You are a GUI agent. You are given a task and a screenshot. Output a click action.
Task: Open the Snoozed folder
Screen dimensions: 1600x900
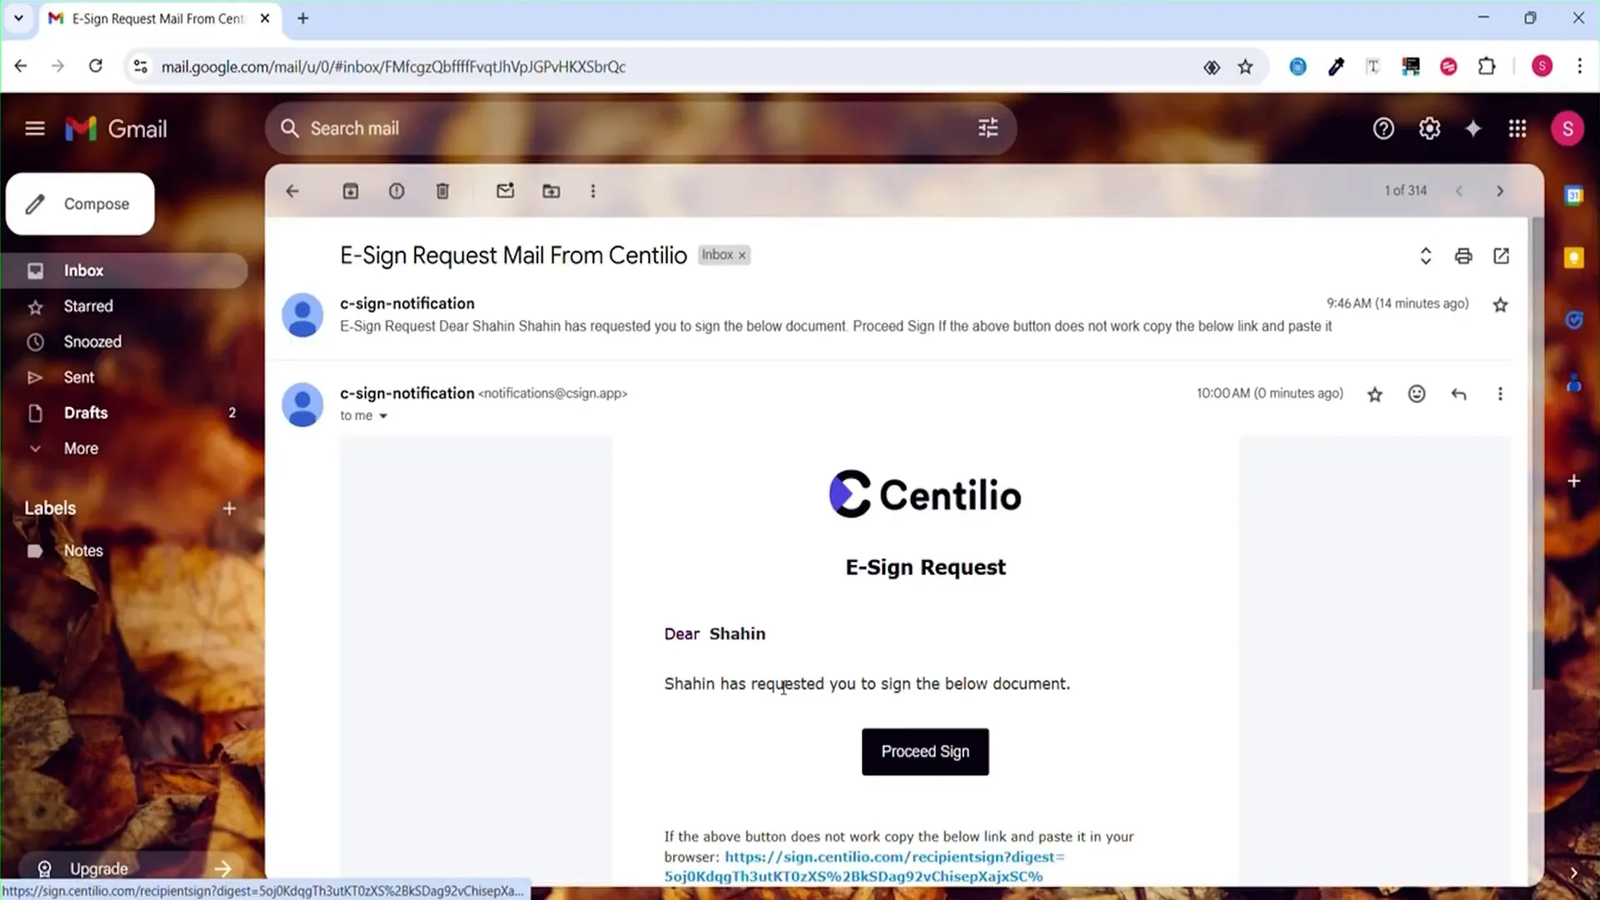pos(124,342)
